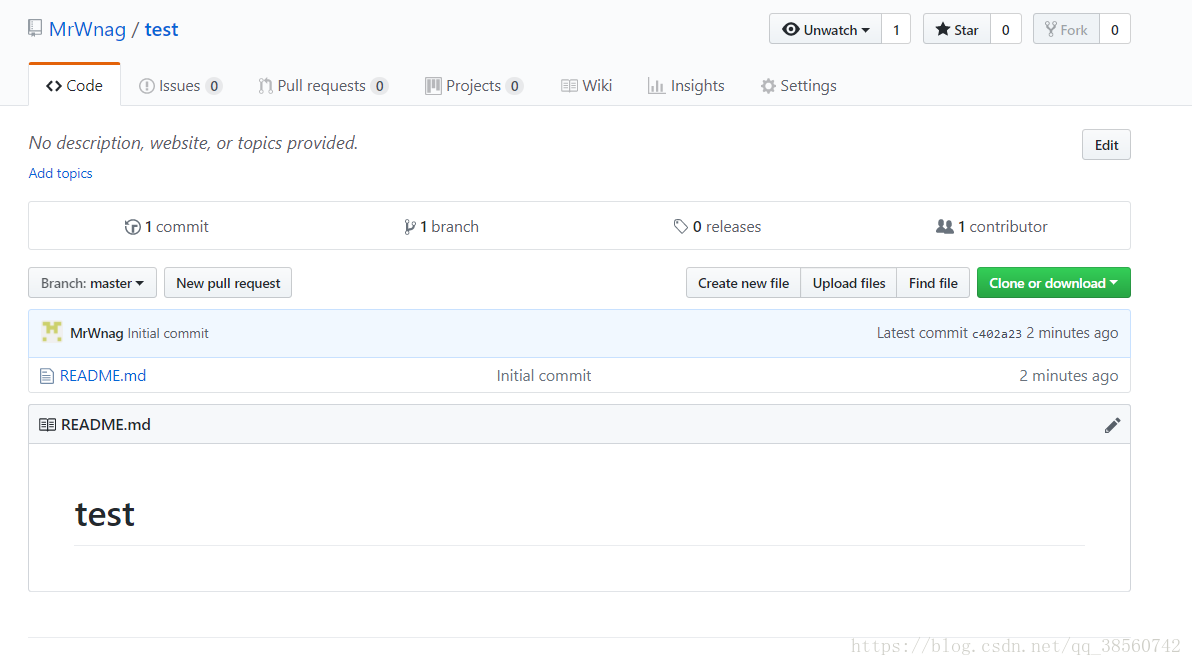Viewport: 1192px width, 666px height.
Task: Switch to the Code tab
Action: [x=74, y=85]
